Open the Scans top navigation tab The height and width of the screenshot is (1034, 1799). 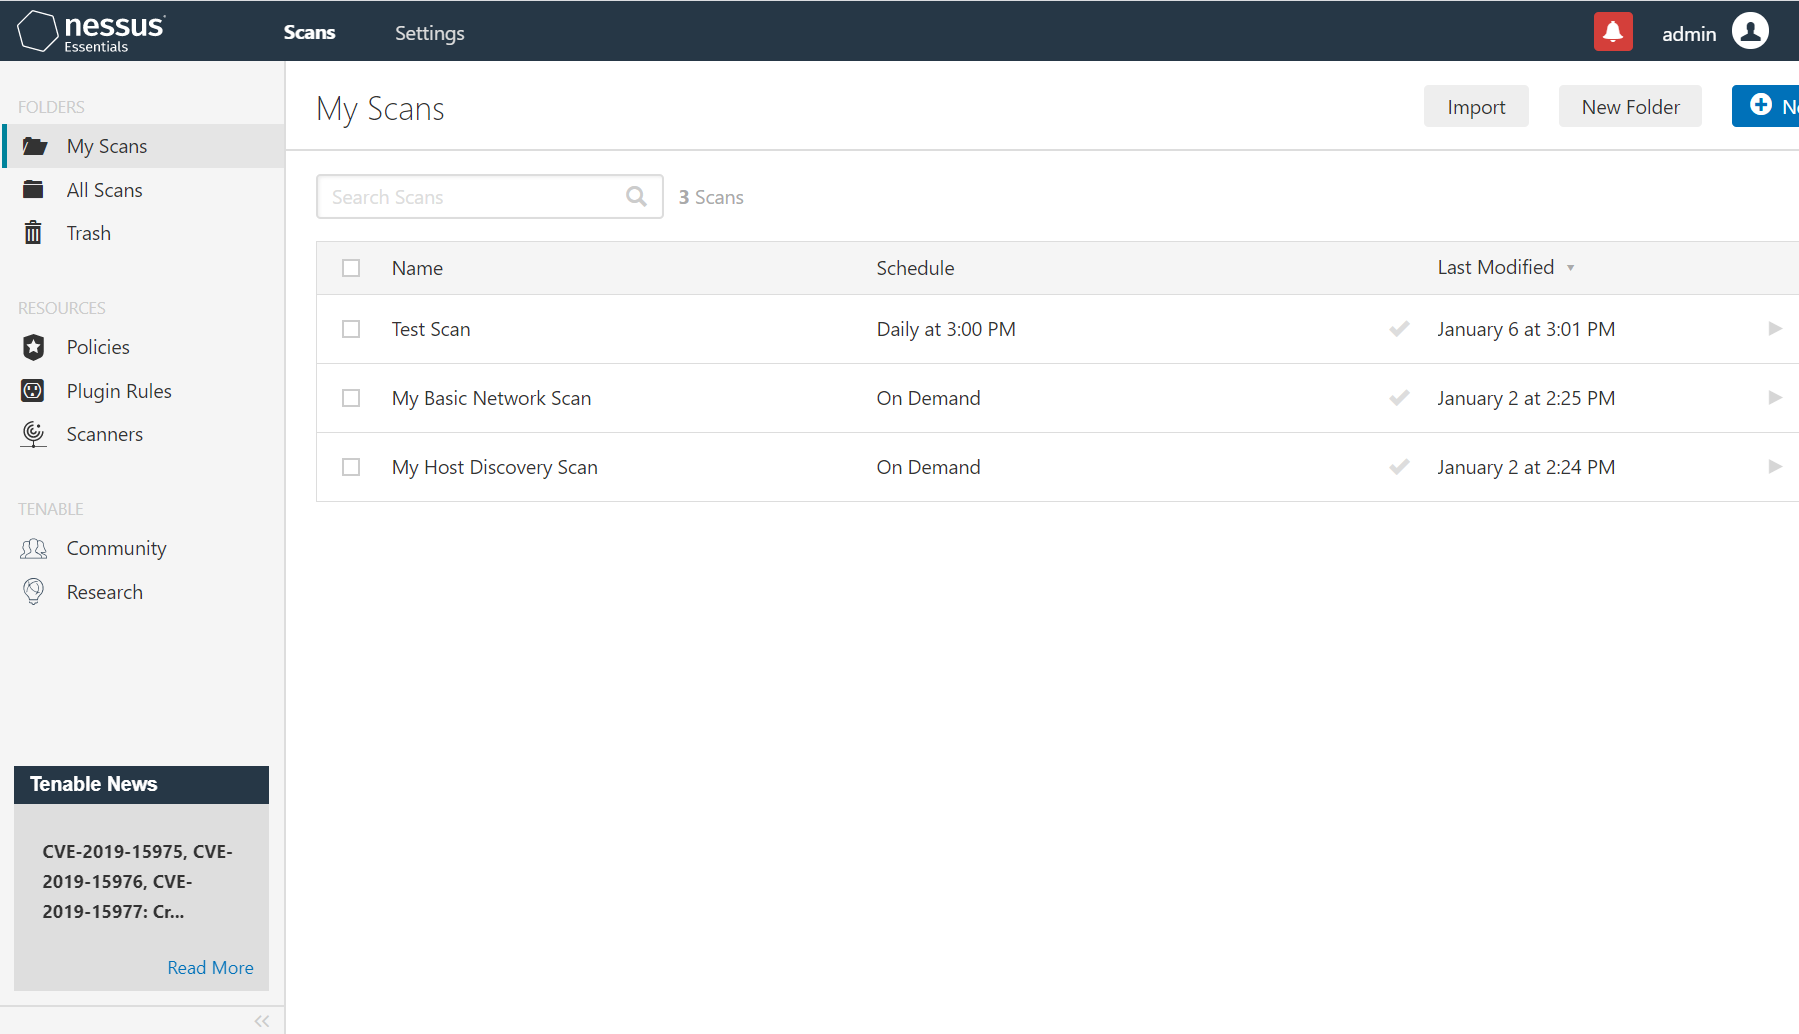click(309, 32)
